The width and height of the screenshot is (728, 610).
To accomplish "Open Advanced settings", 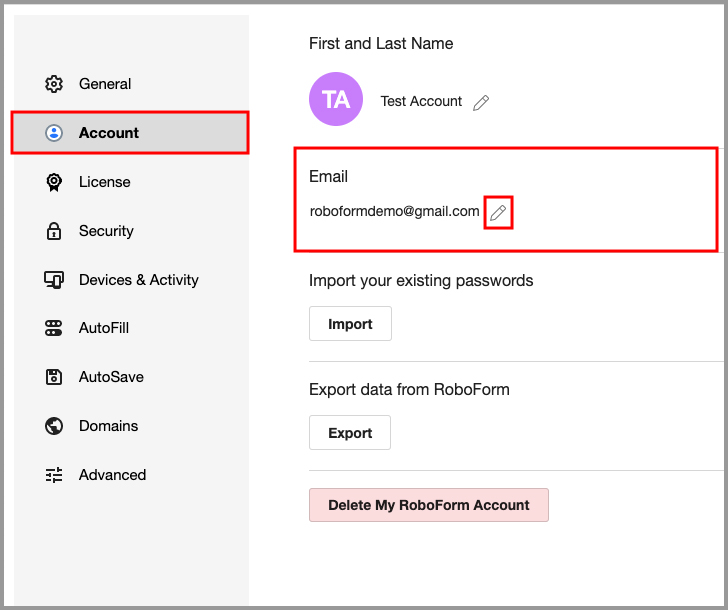I will click(x=112, y=475).
